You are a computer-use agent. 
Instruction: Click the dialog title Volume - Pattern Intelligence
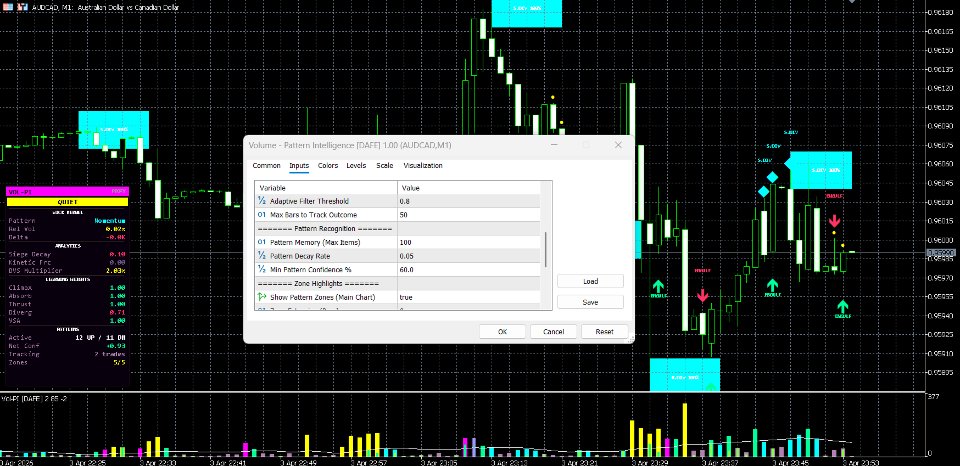point(350,145)
